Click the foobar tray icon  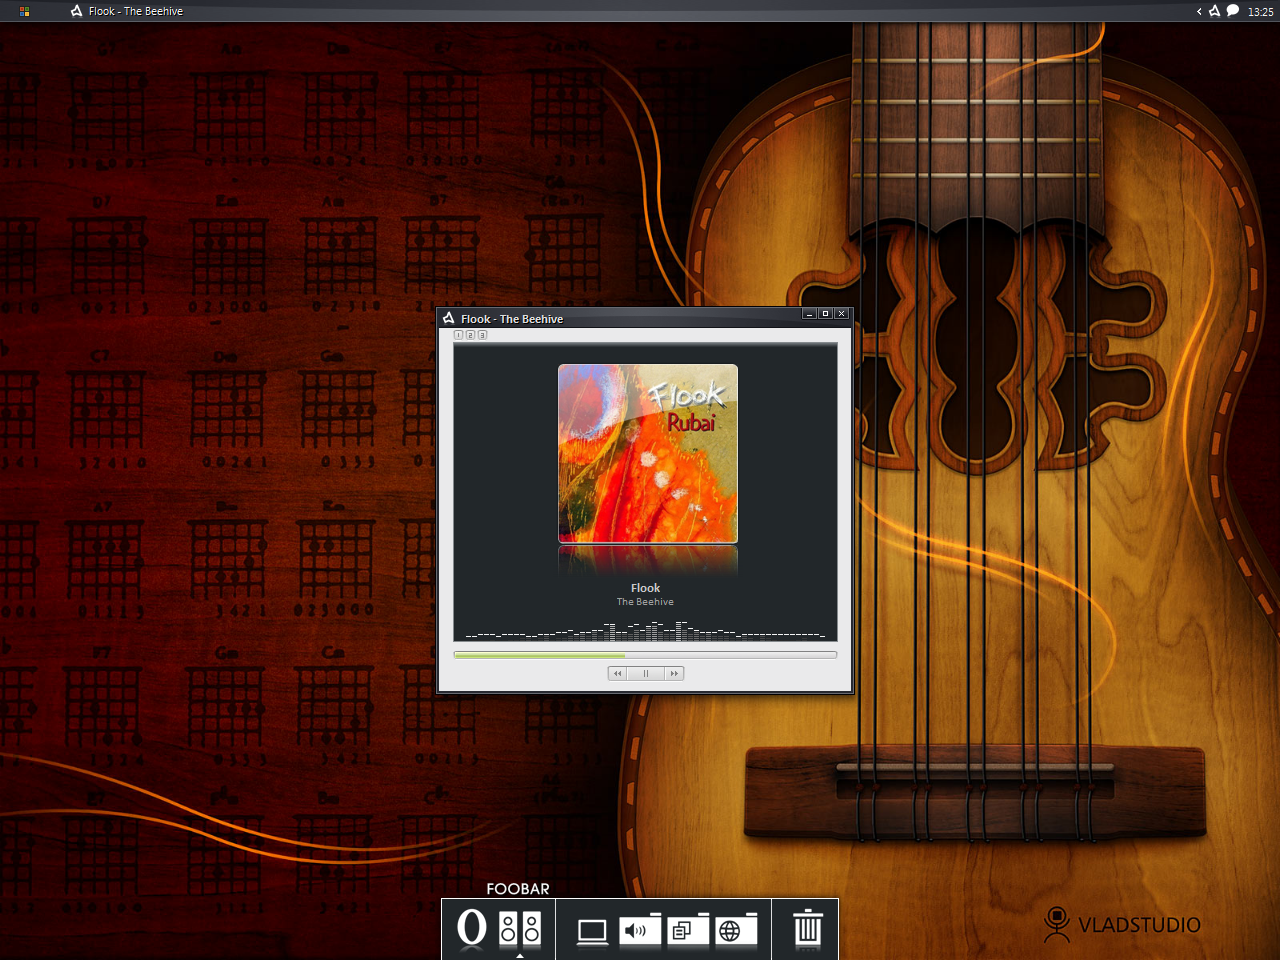[x=1215, y=11]
